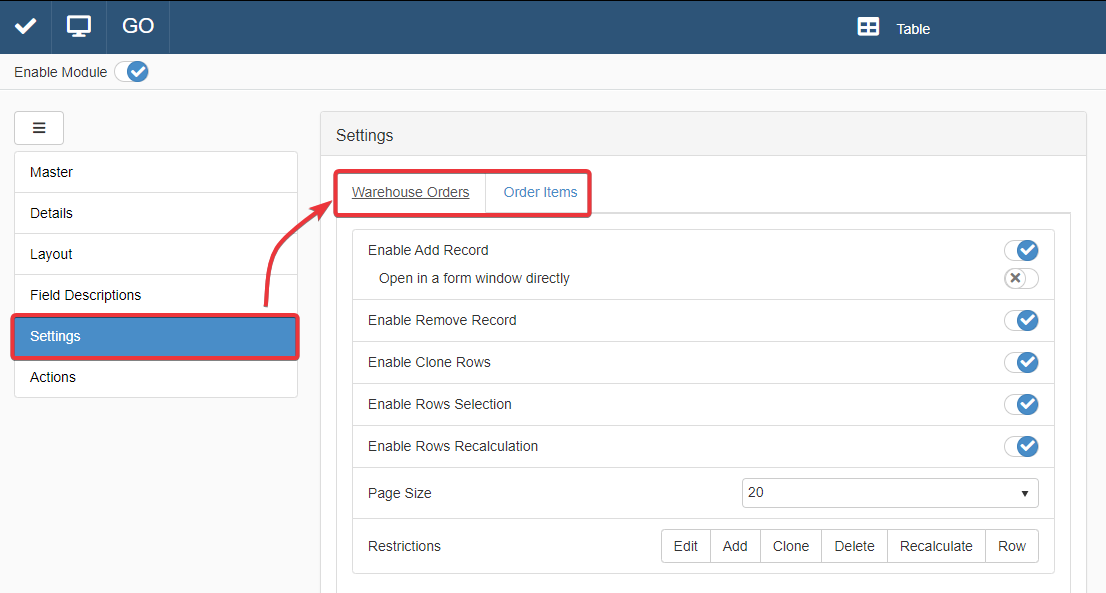The width and height of the screenshot is (1106, 593).
Task: Open the Actions sidebar item
Action: (x=156, y=377)
